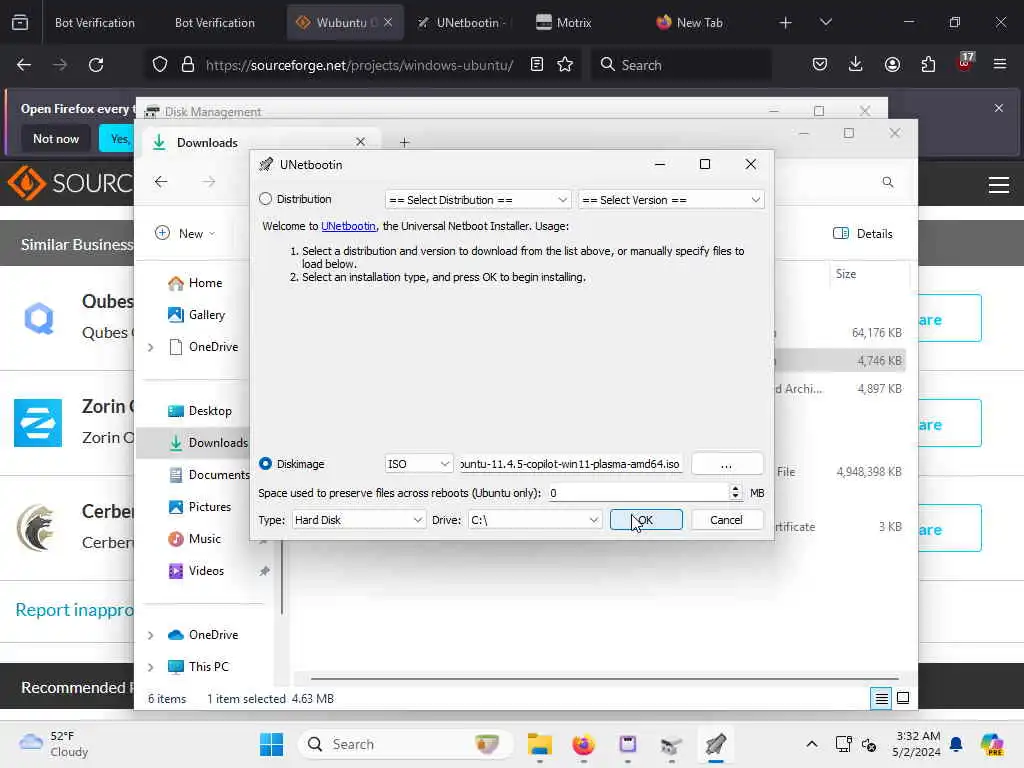Increase persistent space with spinner arrows

pos(735,489)
